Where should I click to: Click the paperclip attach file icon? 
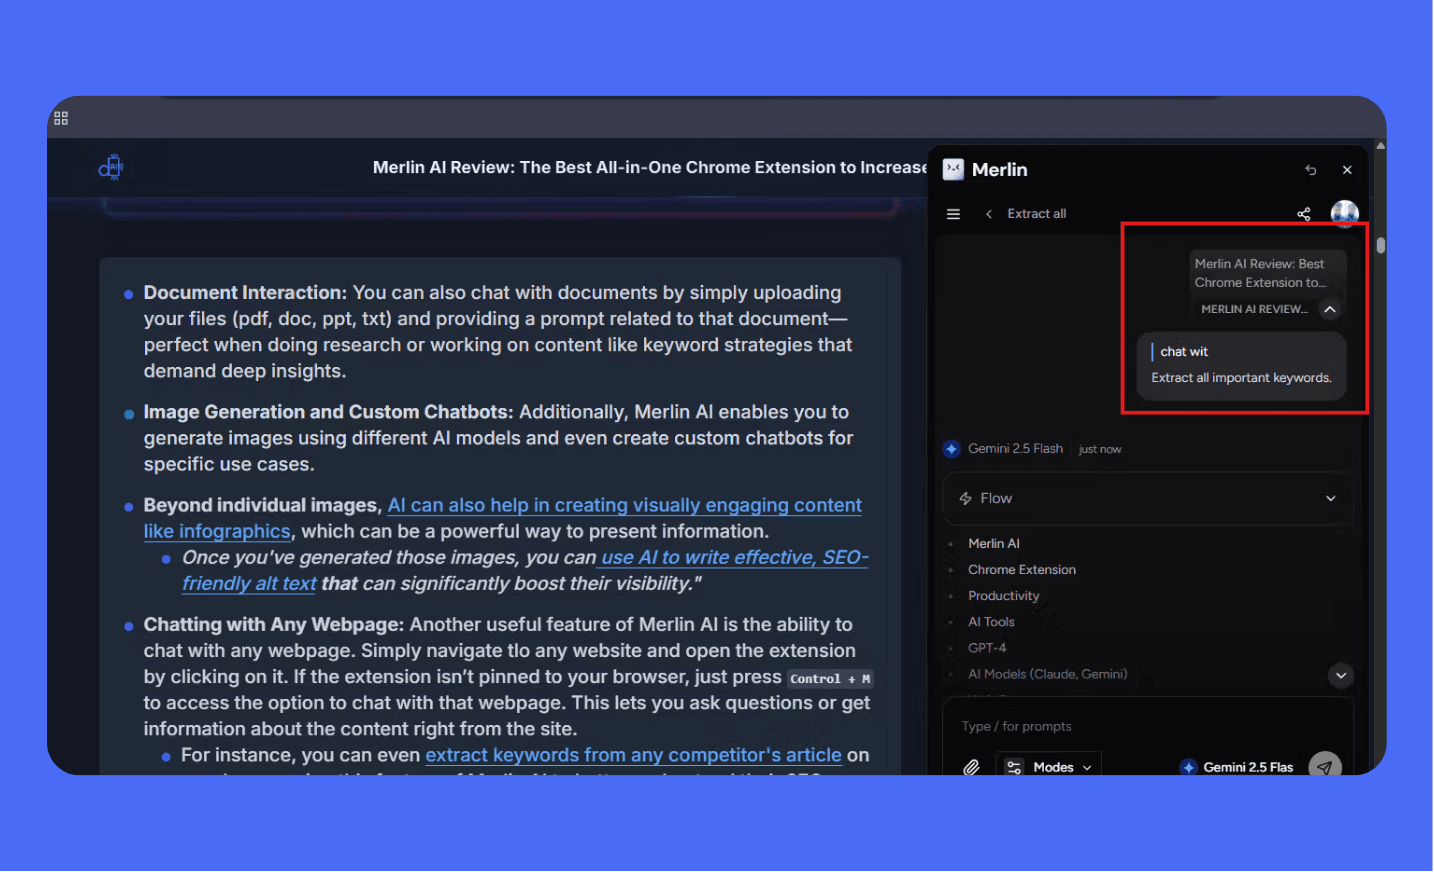click(x=971, y=767)
